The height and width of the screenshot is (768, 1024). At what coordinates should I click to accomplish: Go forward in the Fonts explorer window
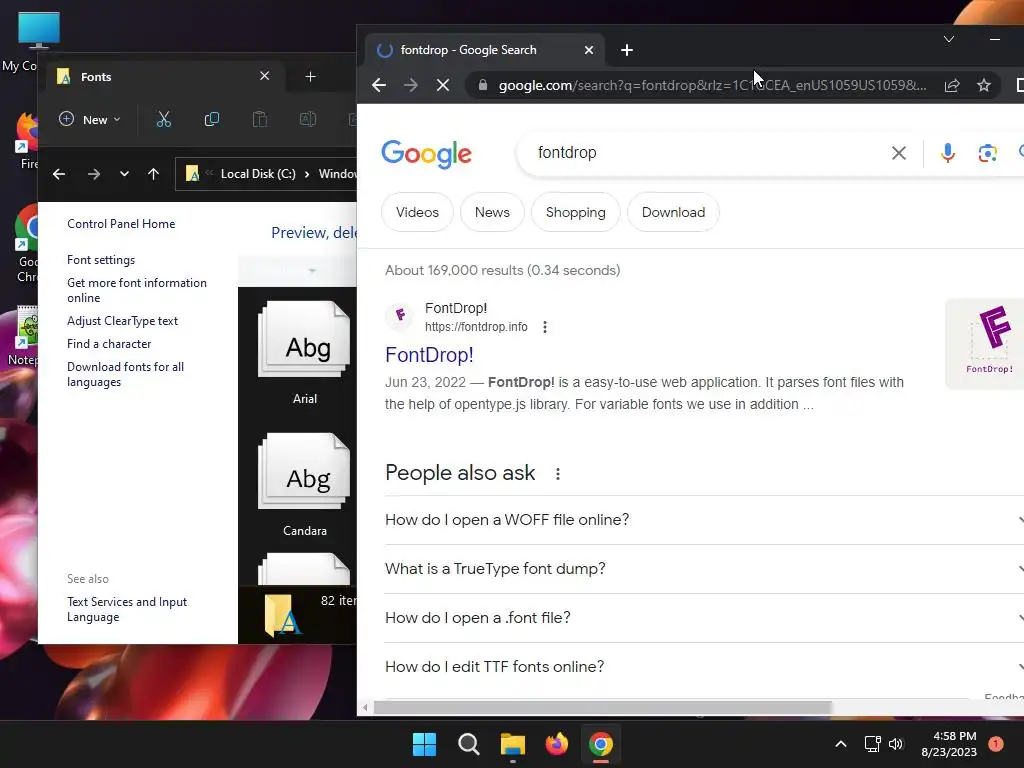93,174
